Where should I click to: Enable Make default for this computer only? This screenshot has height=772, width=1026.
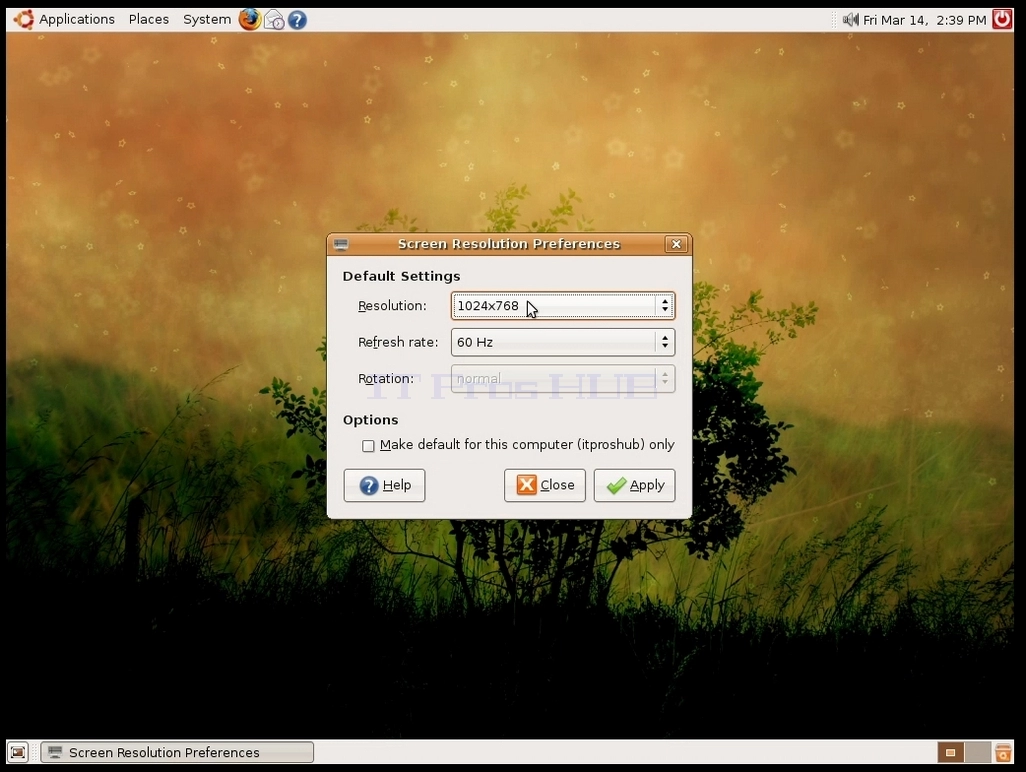click(x=368, y=446)
